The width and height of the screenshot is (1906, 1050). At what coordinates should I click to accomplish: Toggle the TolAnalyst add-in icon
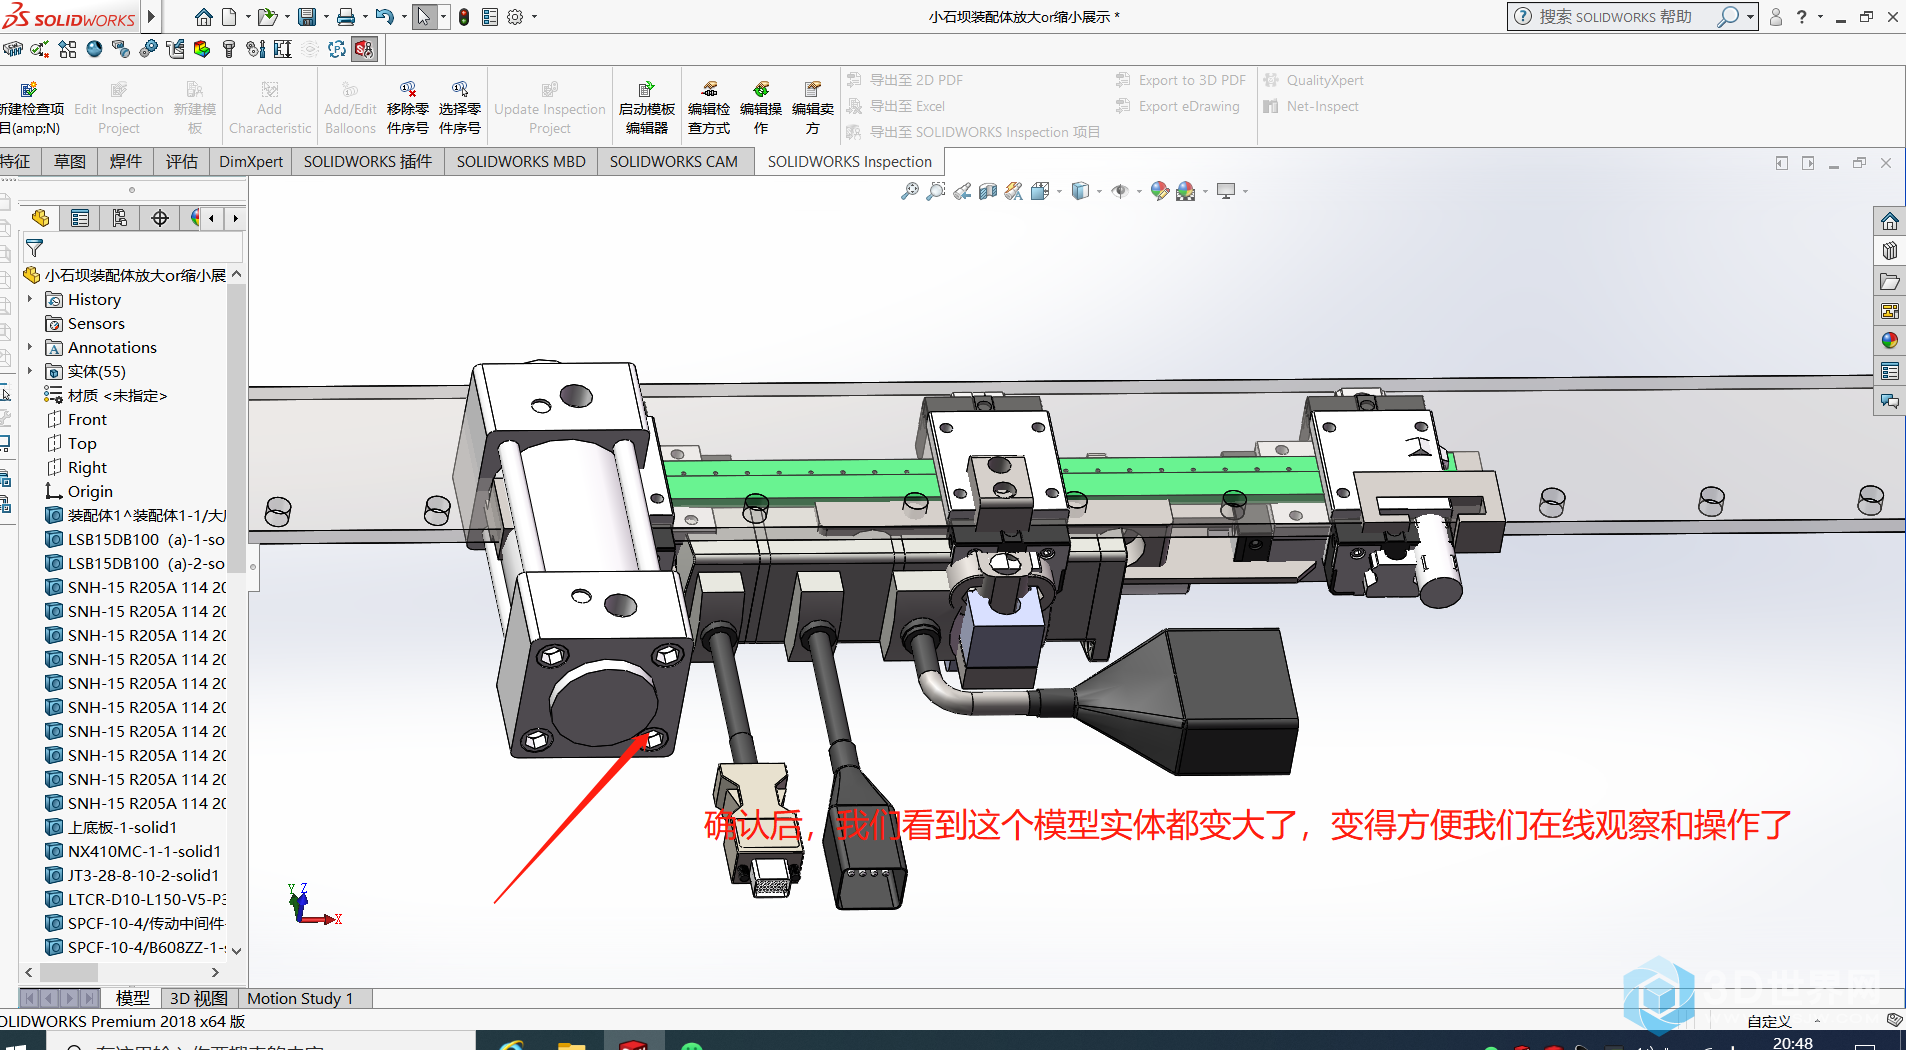click(x=283, y=49)
